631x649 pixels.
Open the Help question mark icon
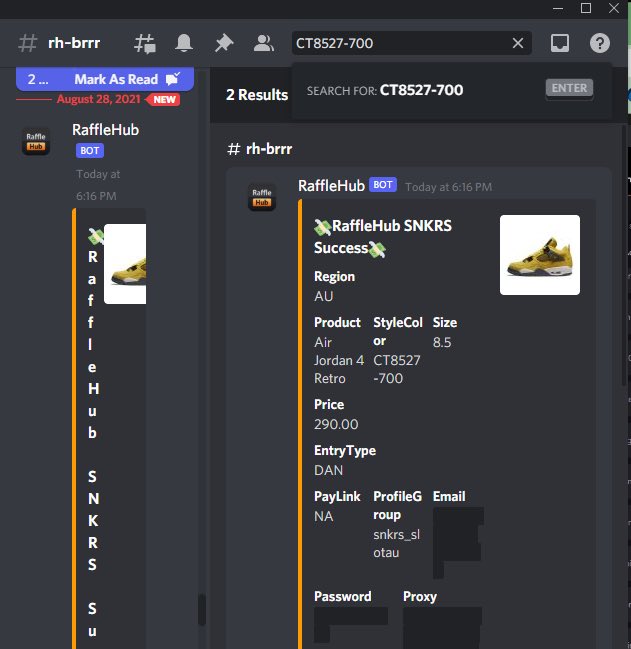600,43
